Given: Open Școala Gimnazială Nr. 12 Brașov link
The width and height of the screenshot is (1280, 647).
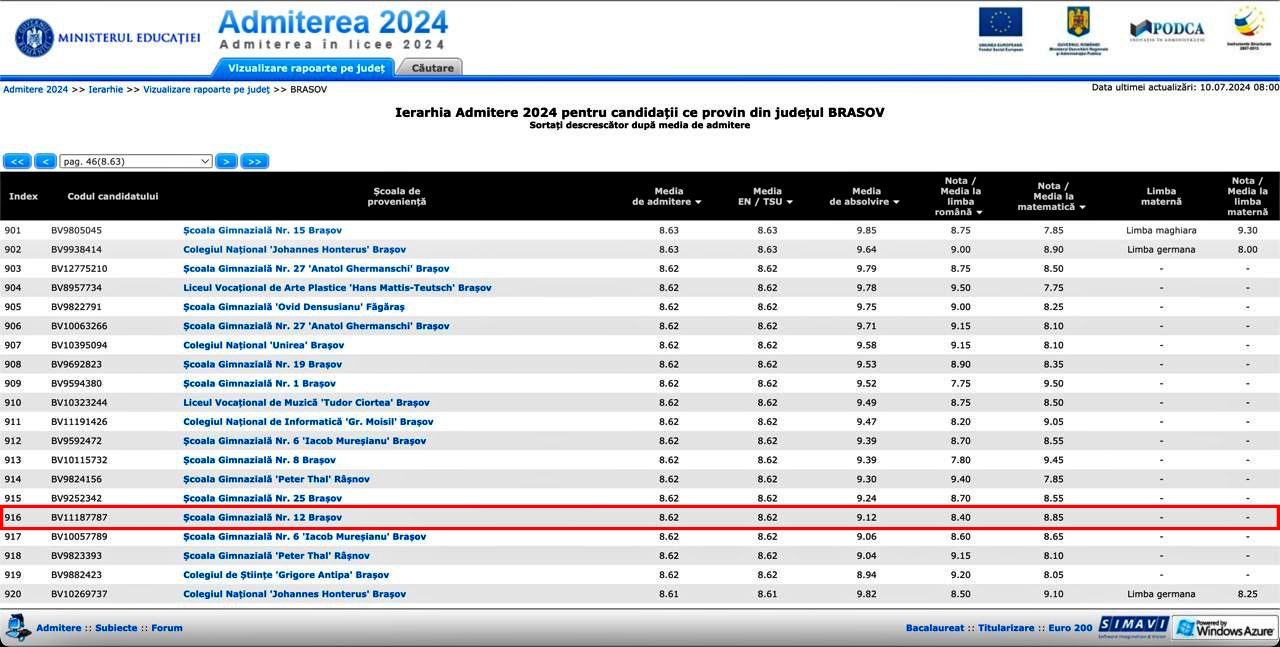Looking at the screenshot, I should tap(262, 517).
